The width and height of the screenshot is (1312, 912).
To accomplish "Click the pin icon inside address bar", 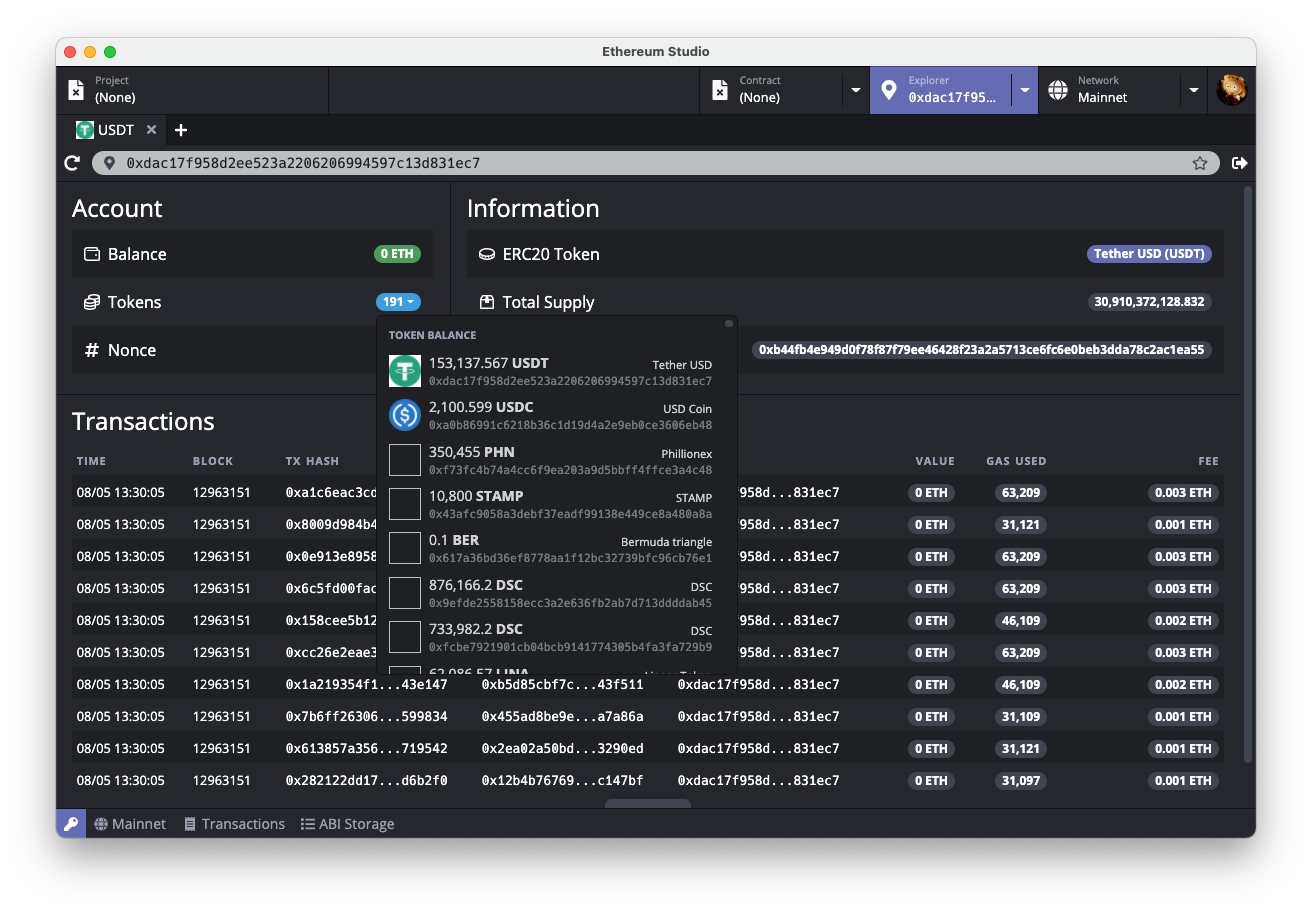I will point(110,163).
